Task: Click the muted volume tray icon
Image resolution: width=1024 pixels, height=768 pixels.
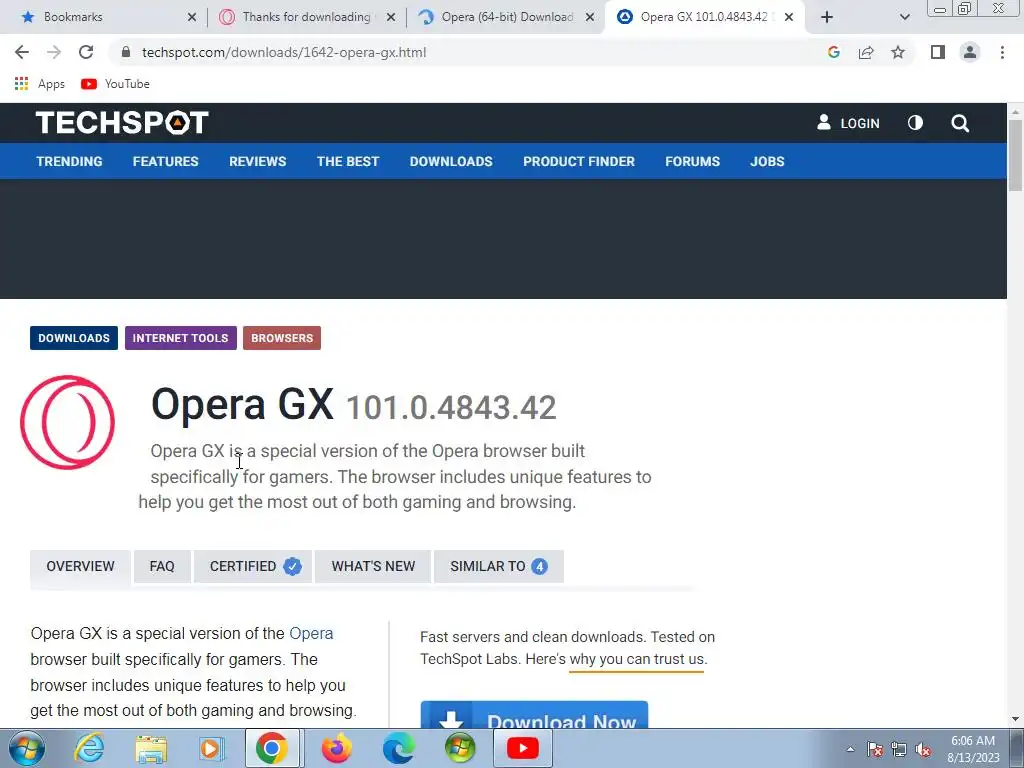Action: 923,750
